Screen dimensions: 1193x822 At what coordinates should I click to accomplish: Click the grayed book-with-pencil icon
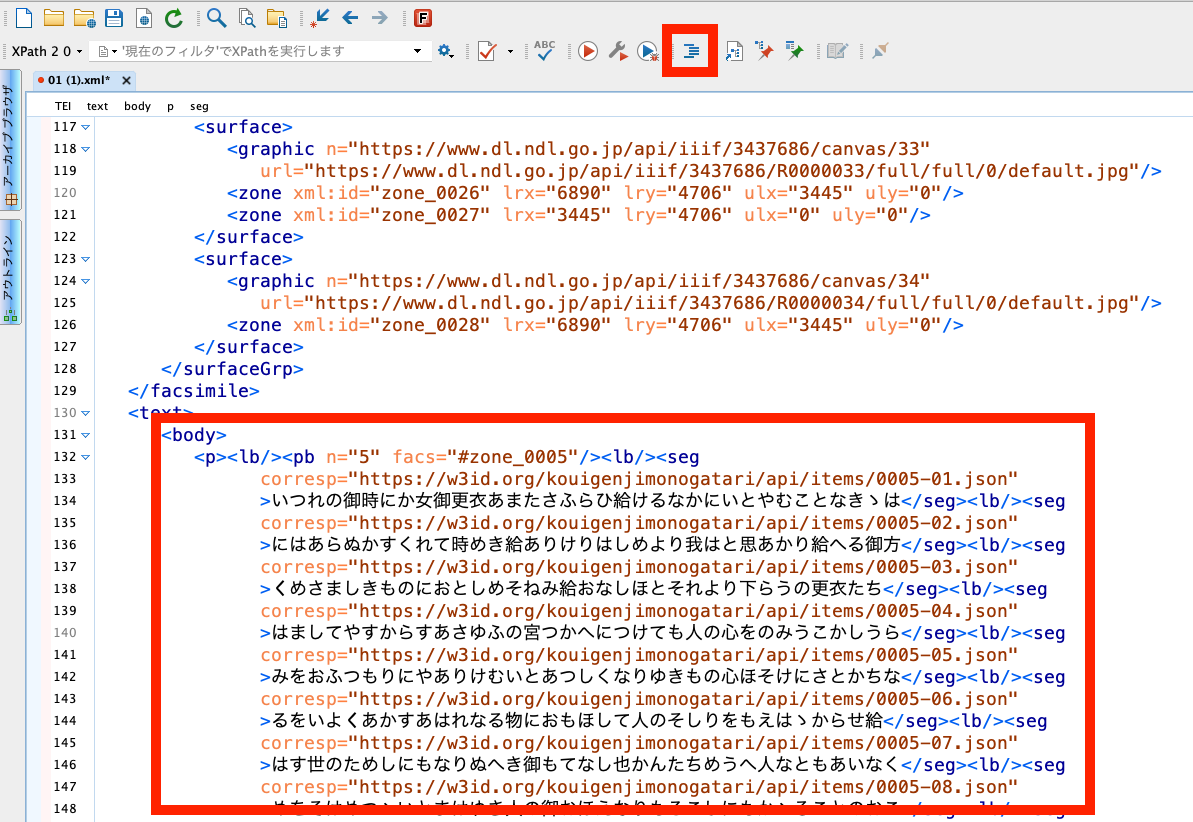point(837,51)
